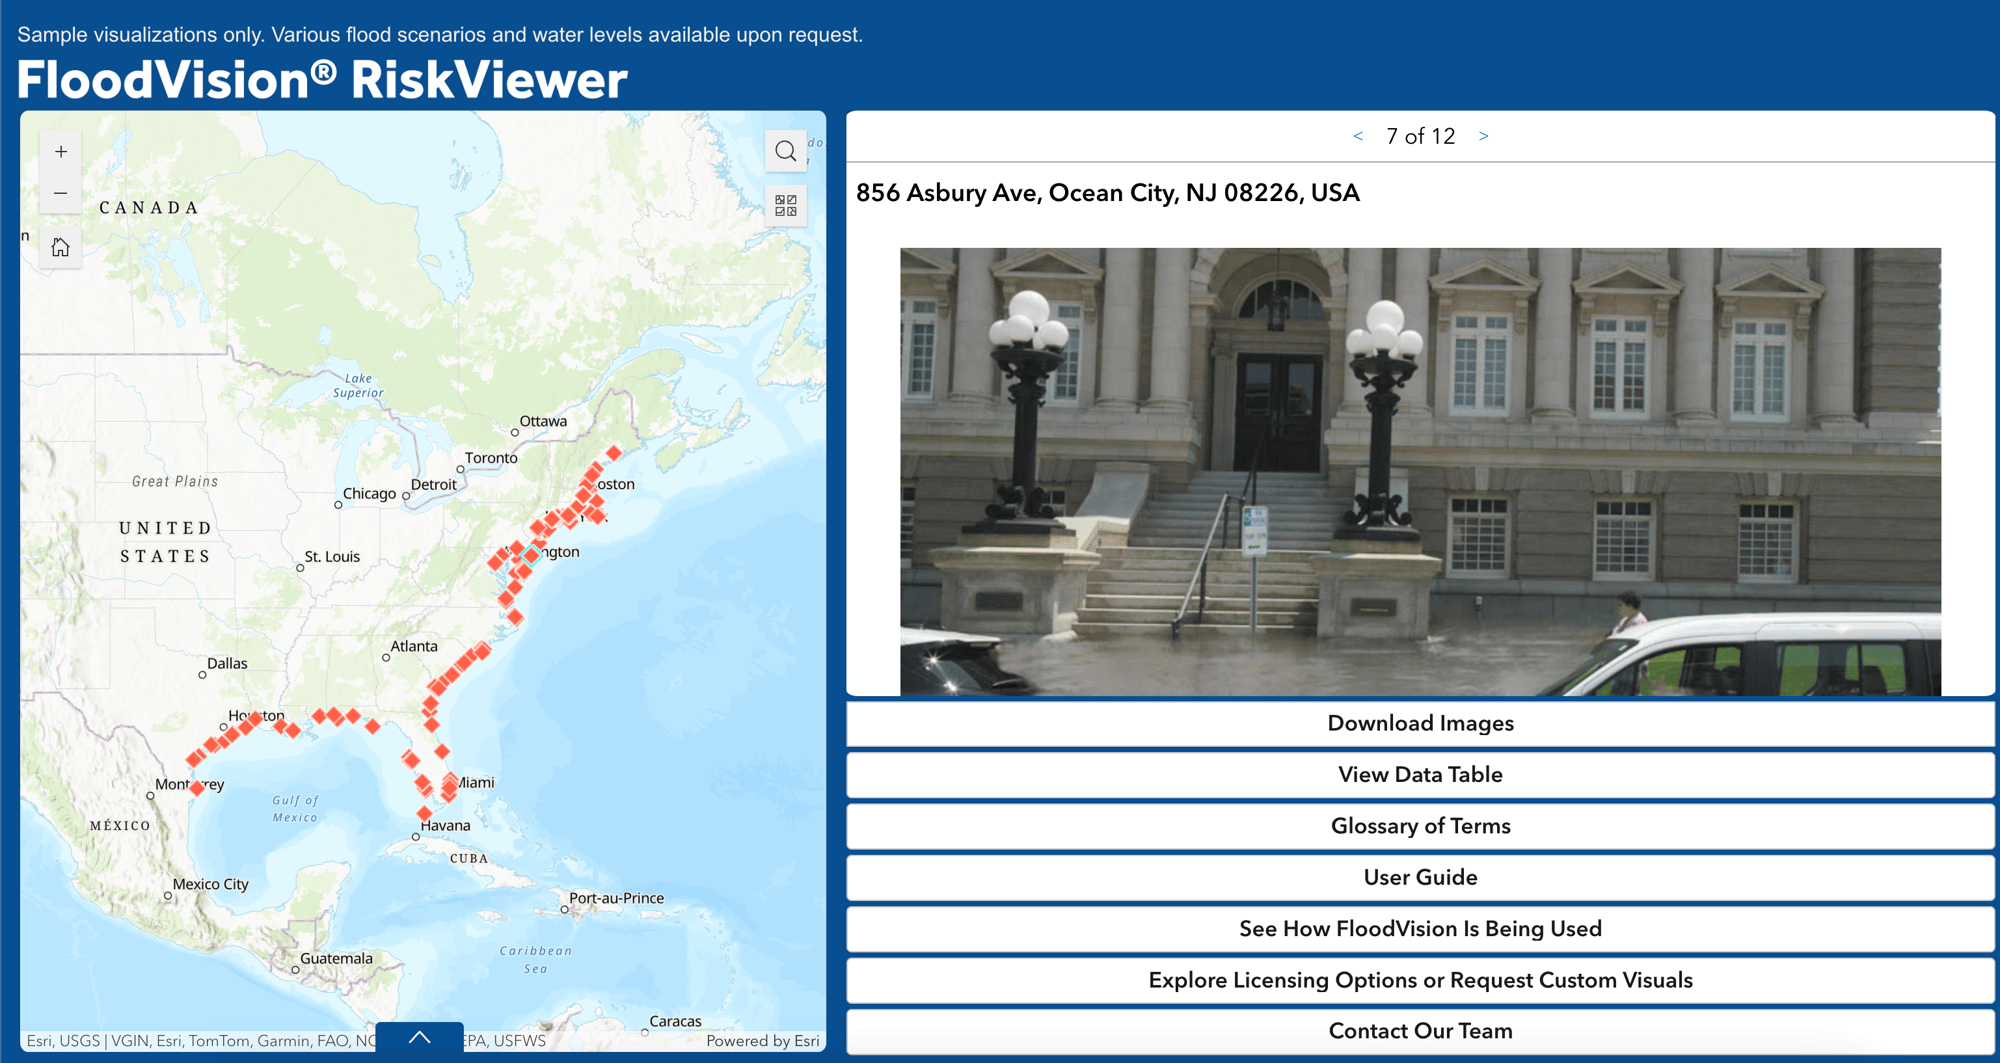Open the map search tool
Screen dimensions: 2000x1063
coord(786,151)
